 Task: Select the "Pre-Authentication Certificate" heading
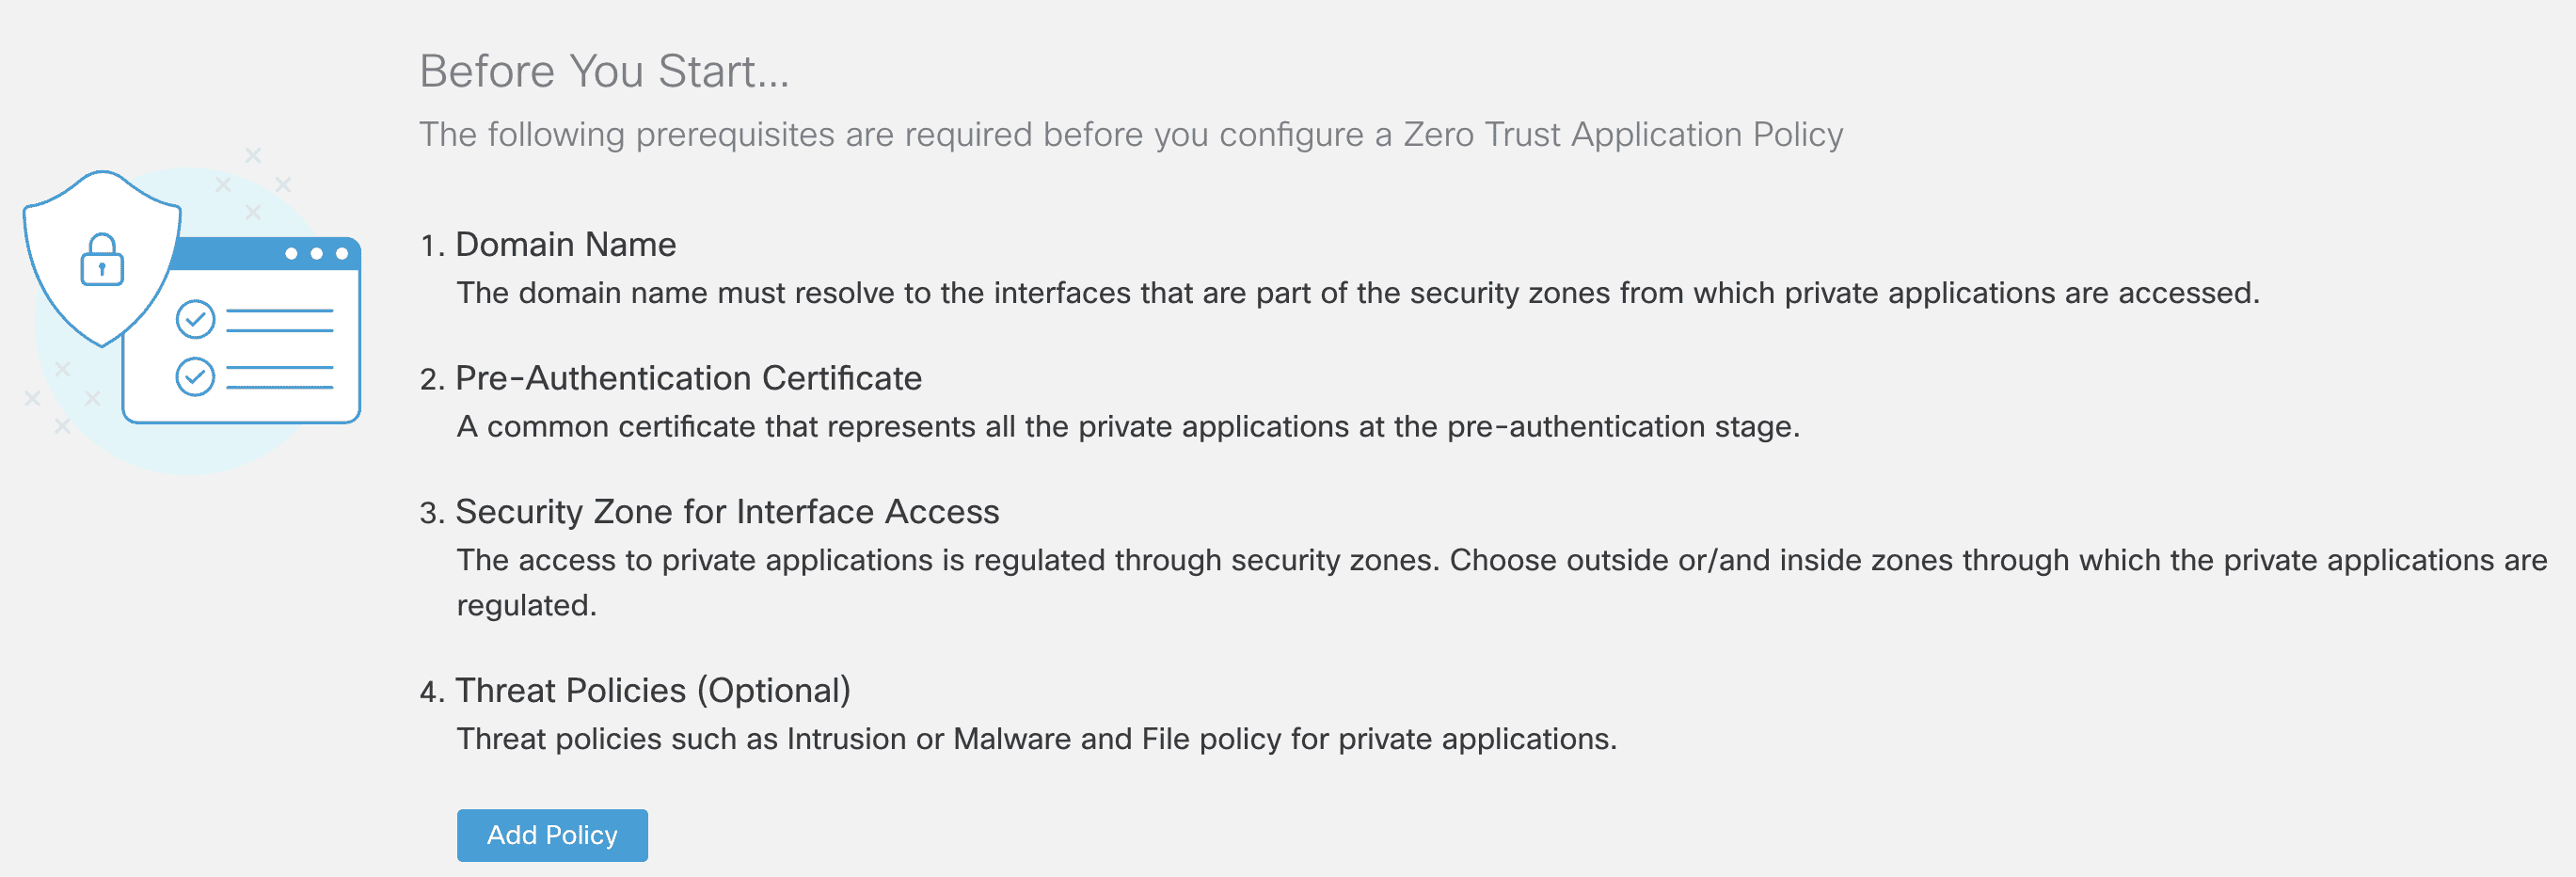click(x=688, y=378)
